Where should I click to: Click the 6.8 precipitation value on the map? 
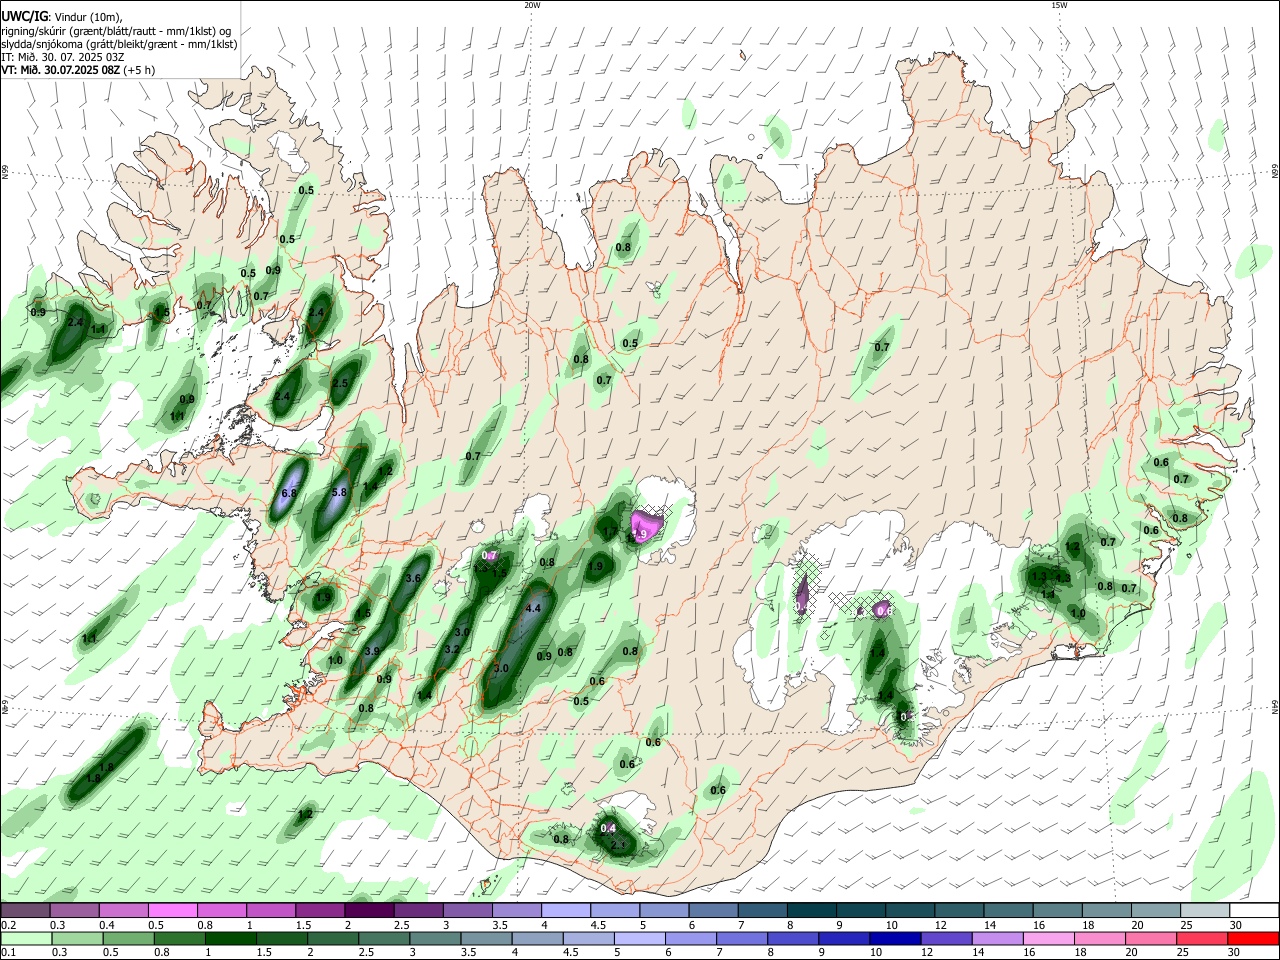290,493
